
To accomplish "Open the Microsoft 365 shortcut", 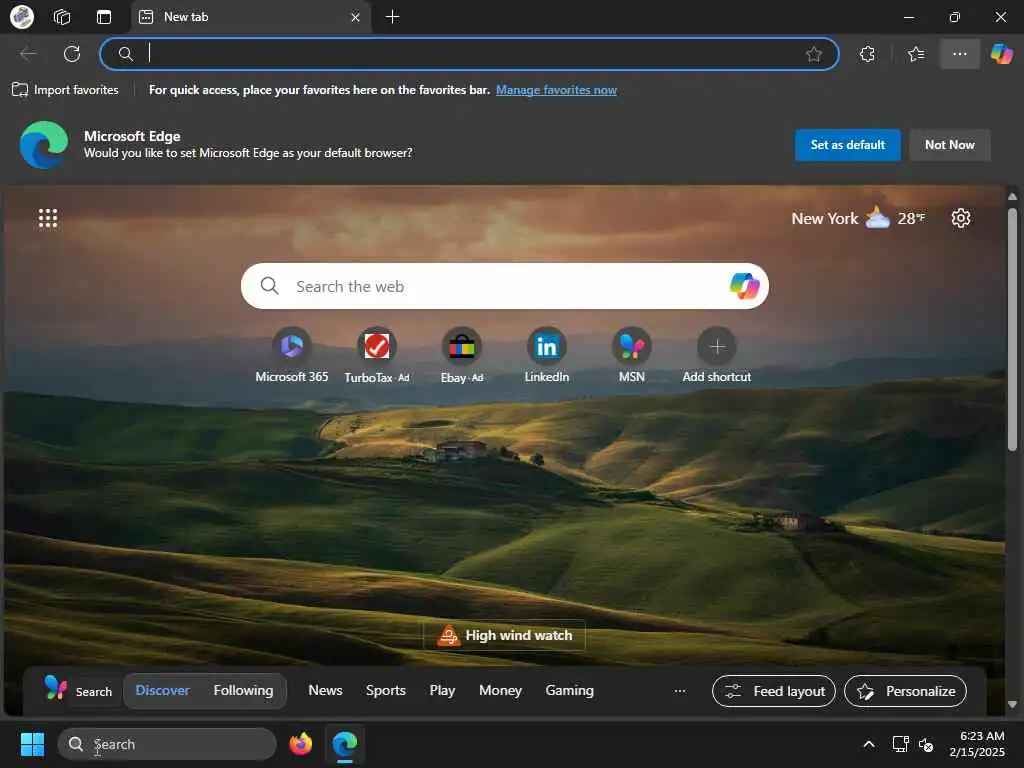I will pos(292,356).
